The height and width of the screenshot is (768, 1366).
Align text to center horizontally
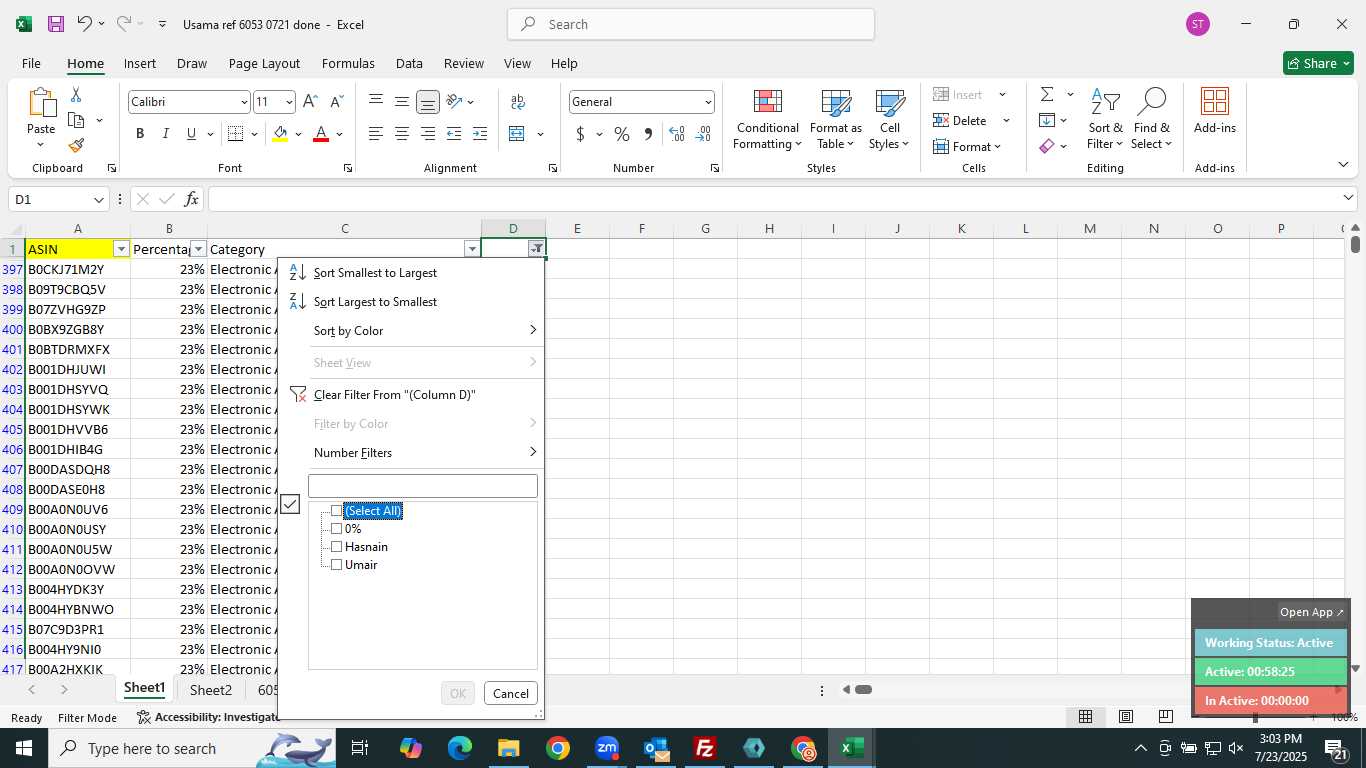pyautogui.click(x=402, y=133)
